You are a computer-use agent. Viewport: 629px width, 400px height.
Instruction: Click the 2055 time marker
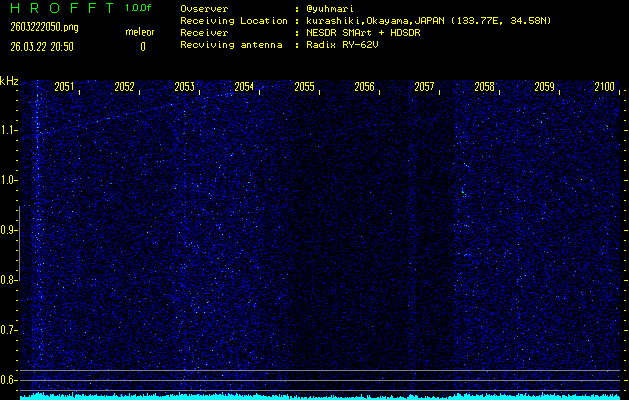[304, 87]
